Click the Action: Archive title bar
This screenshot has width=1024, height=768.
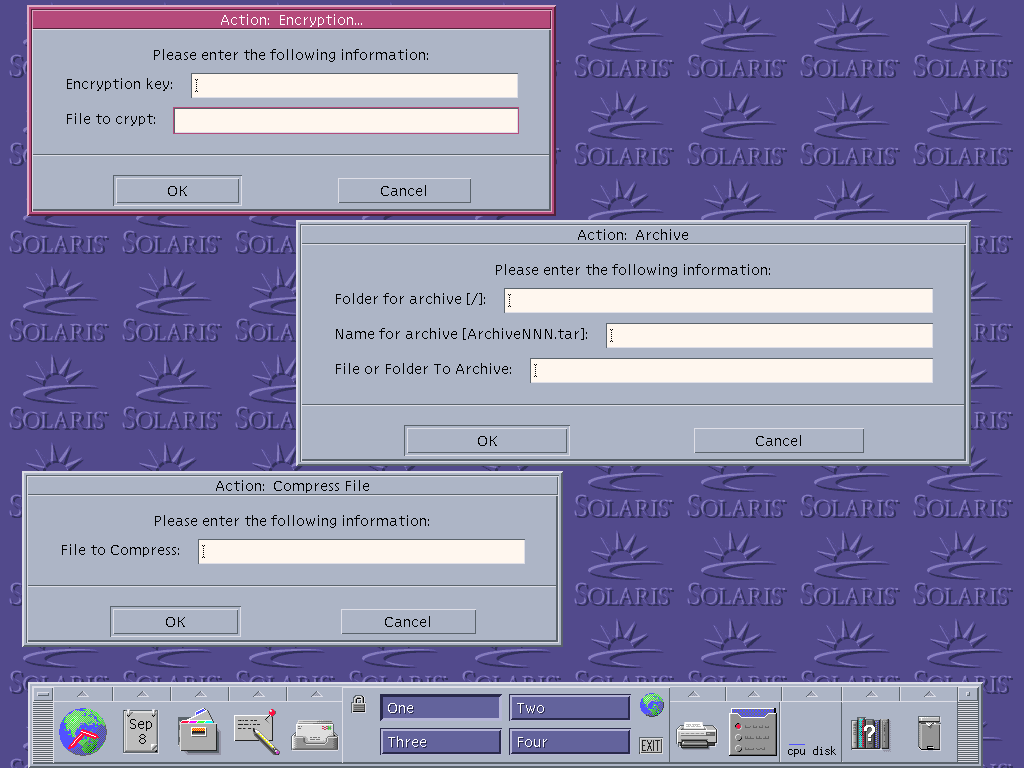coord(633,235)
